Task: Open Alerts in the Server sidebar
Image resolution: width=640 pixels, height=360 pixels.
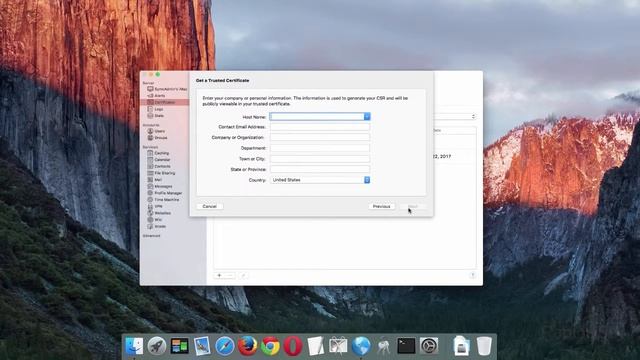Action: [156, 96]
